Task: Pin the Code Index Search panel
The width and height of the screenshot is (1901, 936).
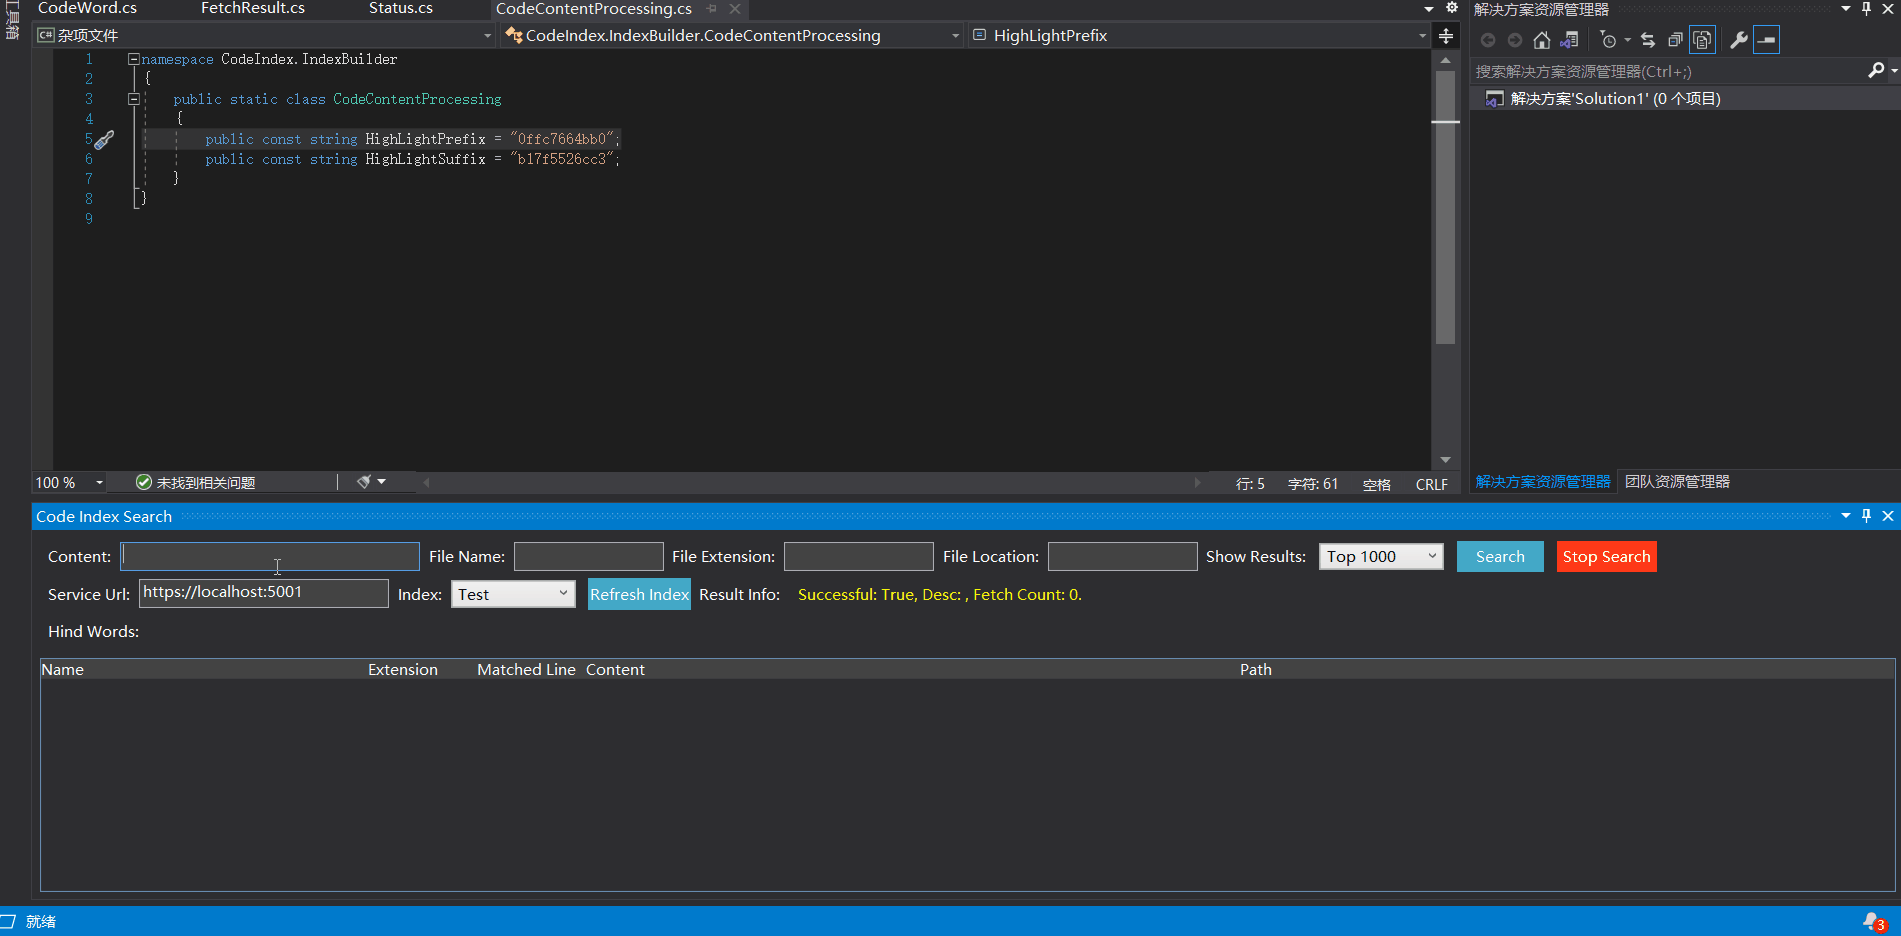Action: click(x=1866, y=516)
